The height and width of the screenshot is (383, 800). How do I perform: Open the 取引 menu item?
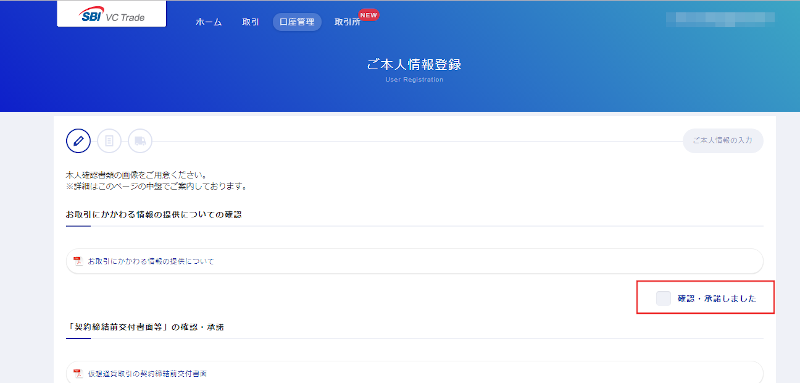pos(251,22)
